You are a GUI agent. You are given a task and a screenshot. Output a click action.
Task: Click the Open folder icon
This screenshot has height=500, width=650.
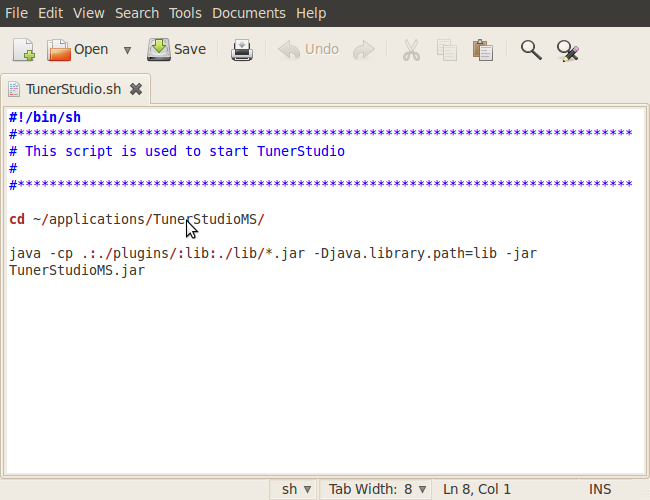tap(58, 50)
